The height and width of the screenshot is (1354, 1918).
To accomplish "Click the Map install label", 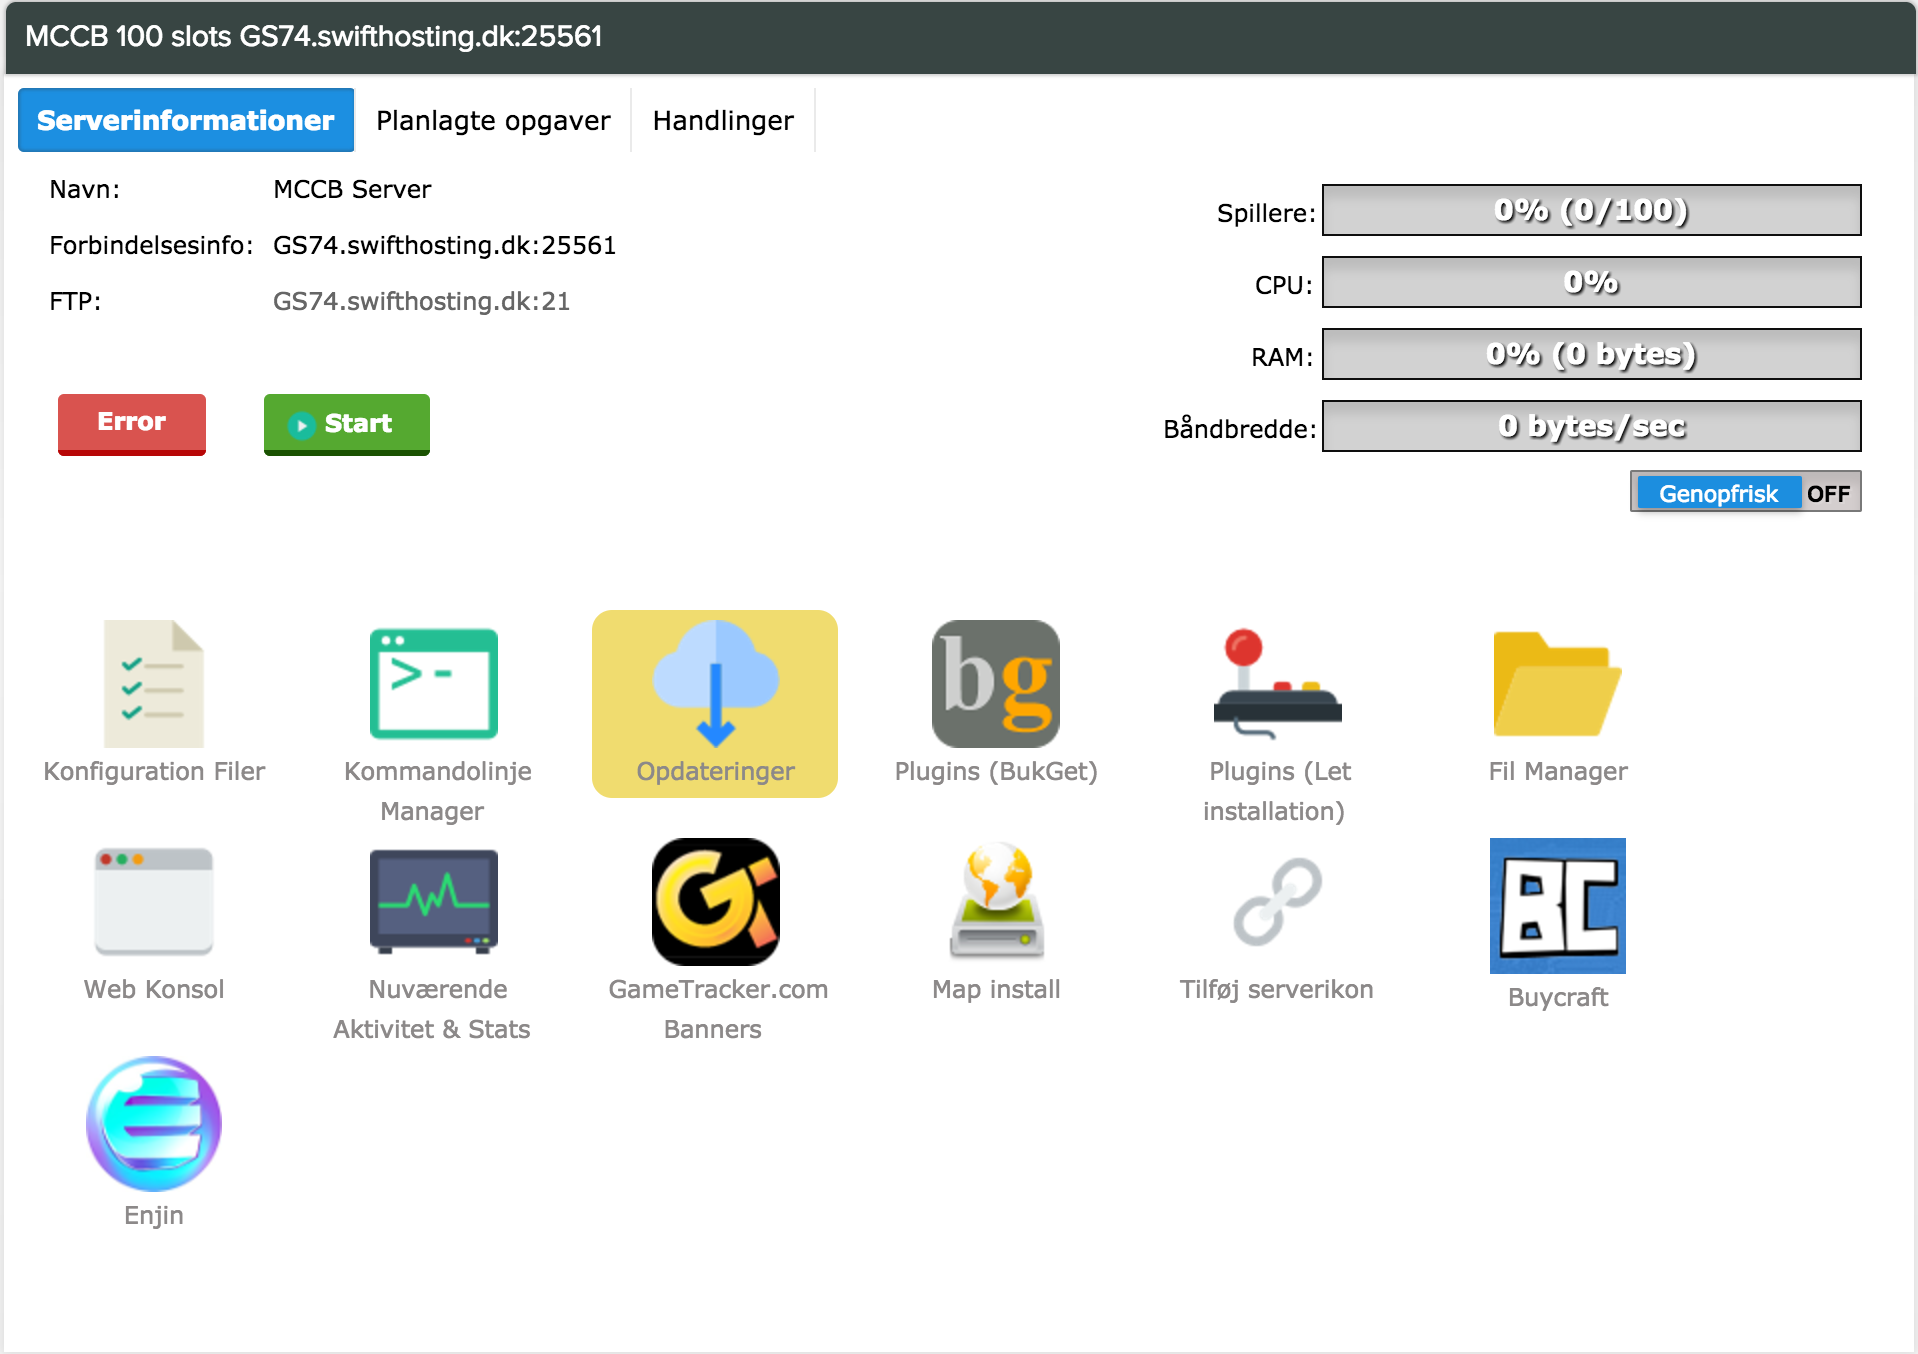I will pos(996,989).
